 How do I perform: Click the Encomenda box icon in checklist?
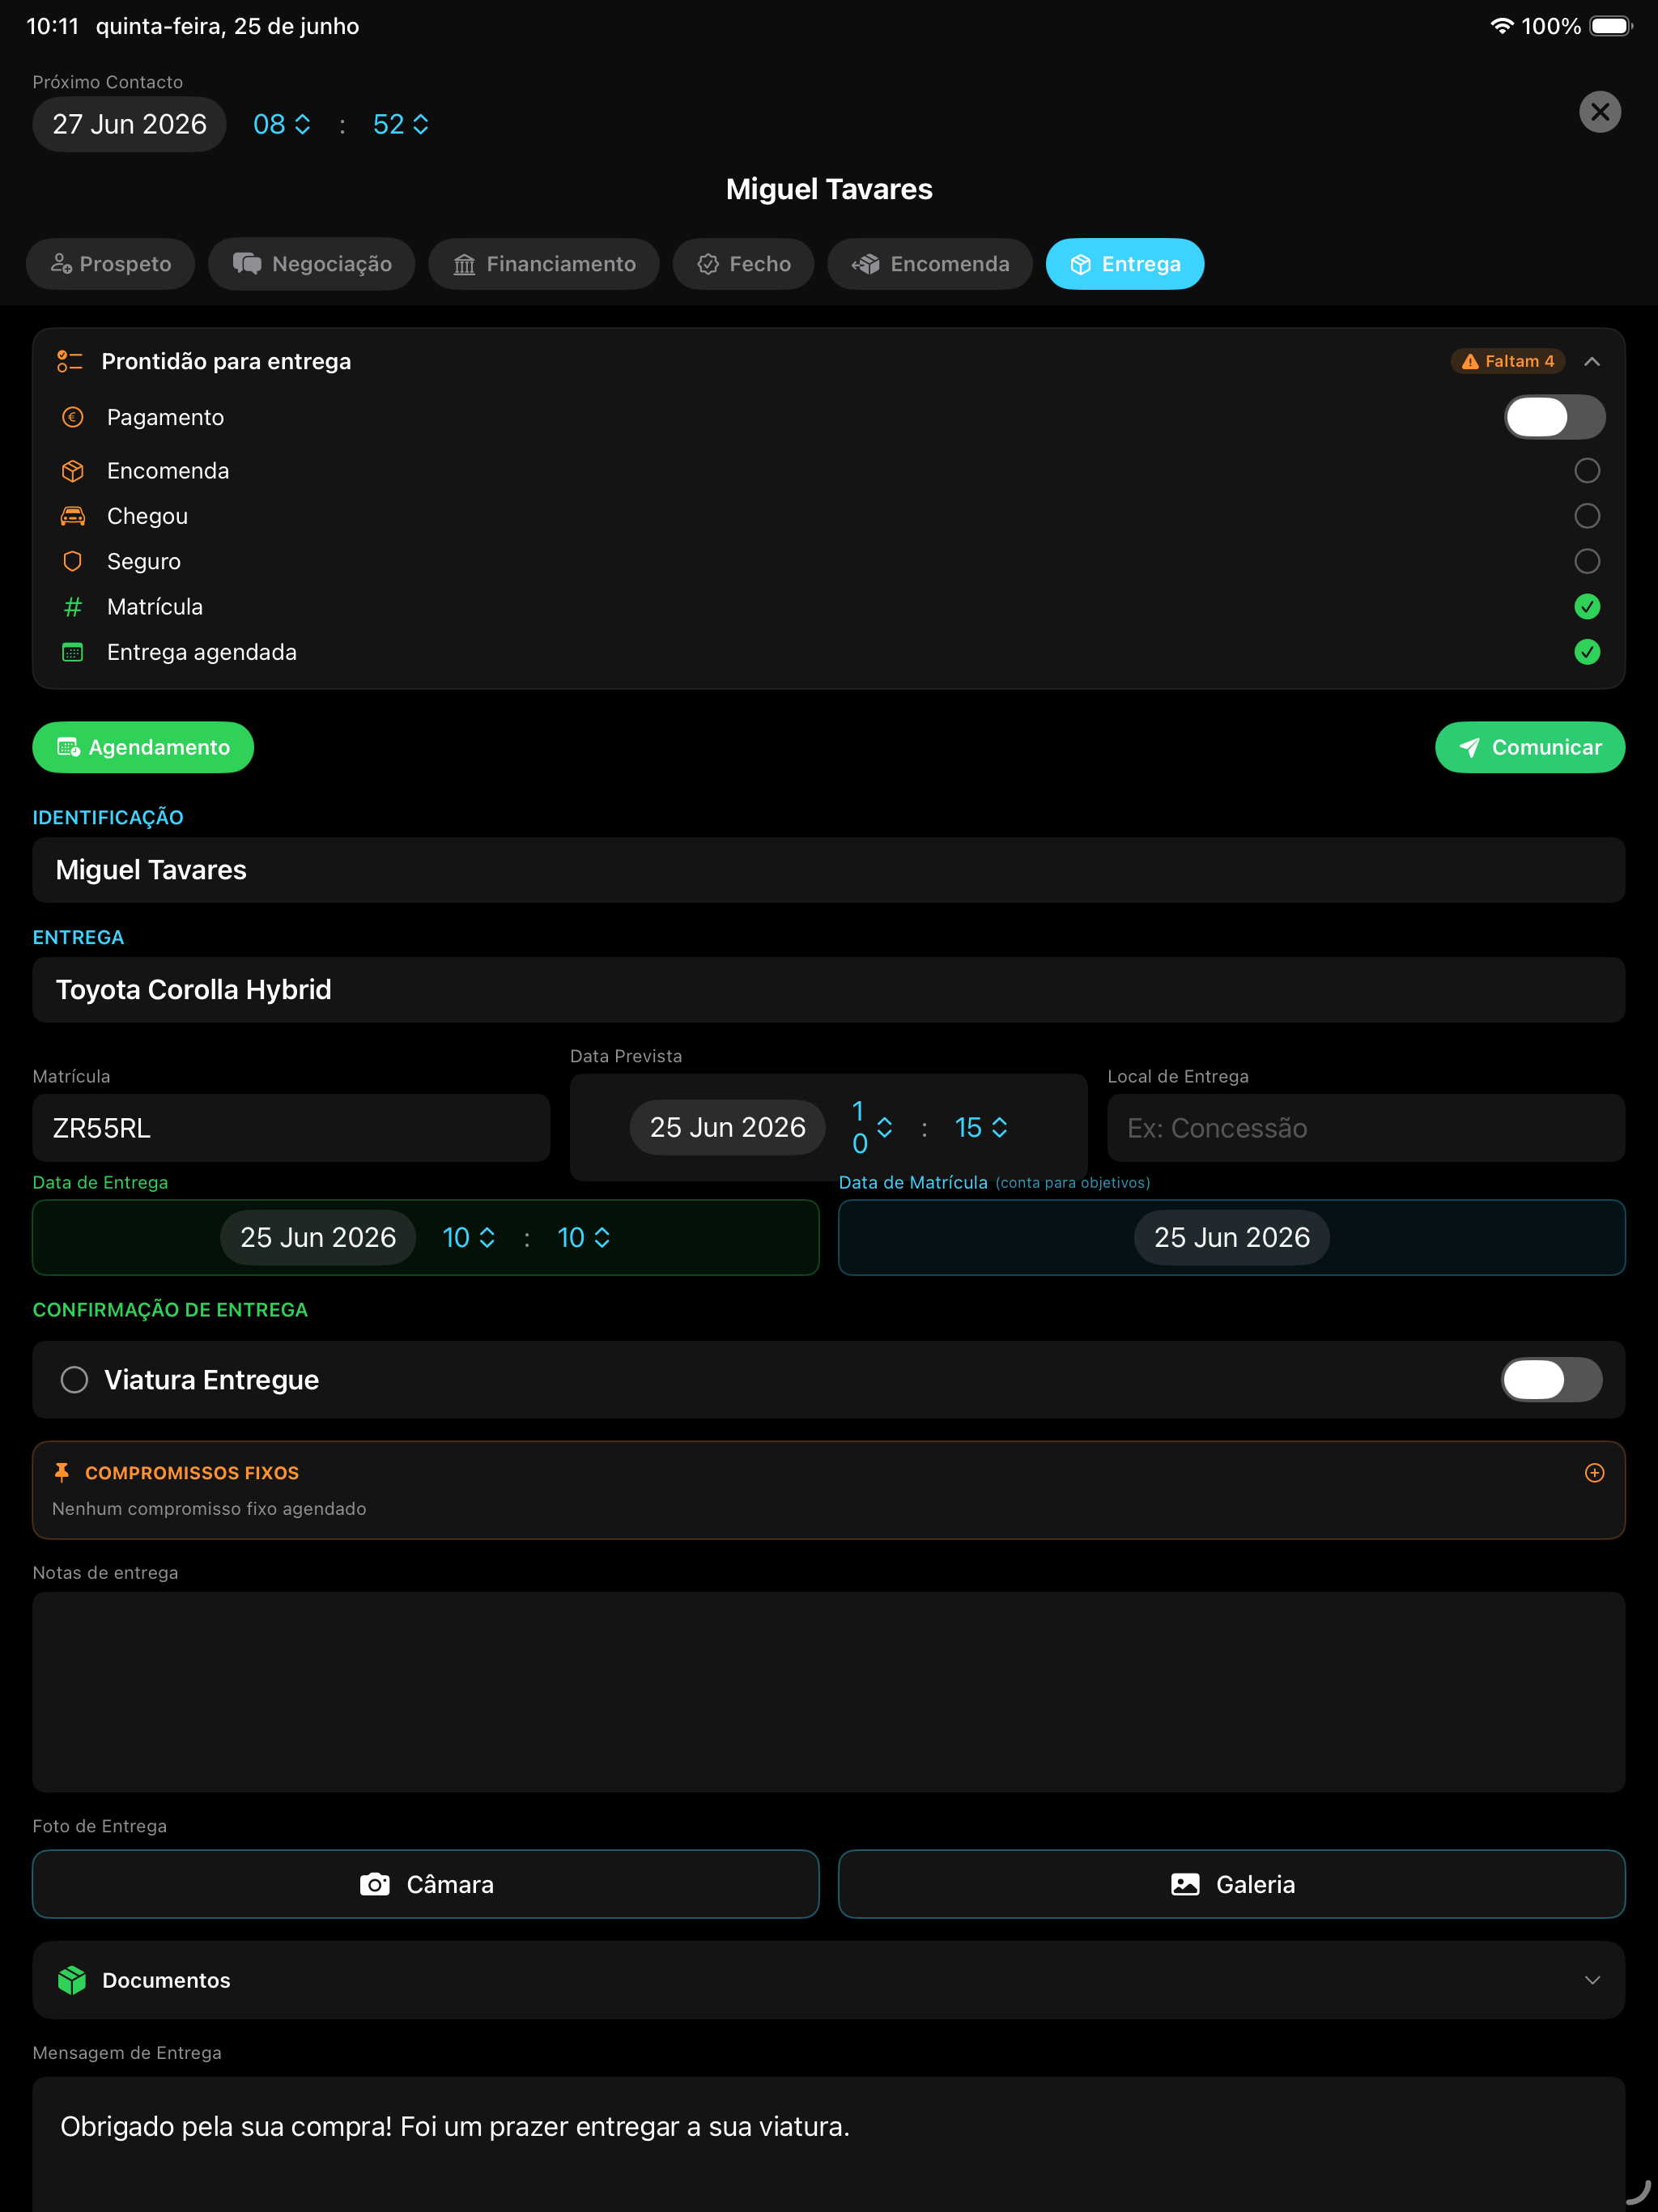click(73, 471)
